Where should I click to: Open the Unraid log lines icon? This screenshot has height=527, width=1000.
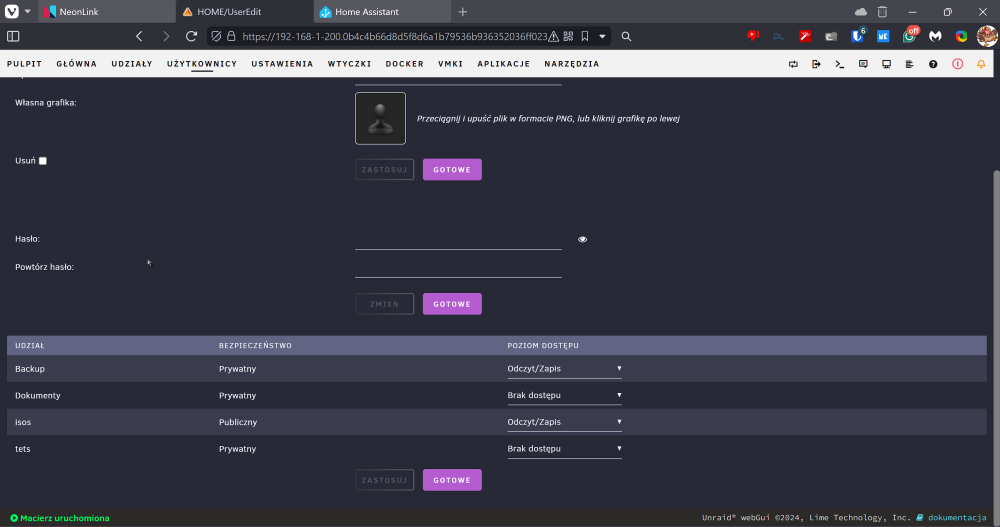909,64
